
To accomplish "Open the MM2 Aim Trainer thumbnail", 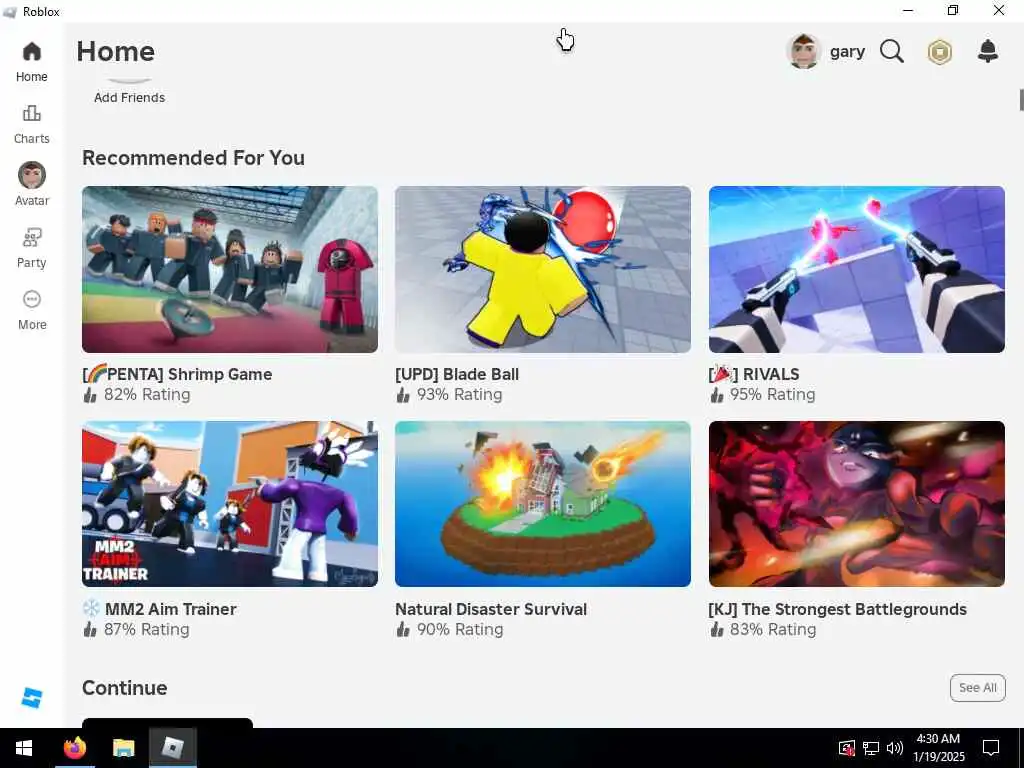I will pos(230,504).
